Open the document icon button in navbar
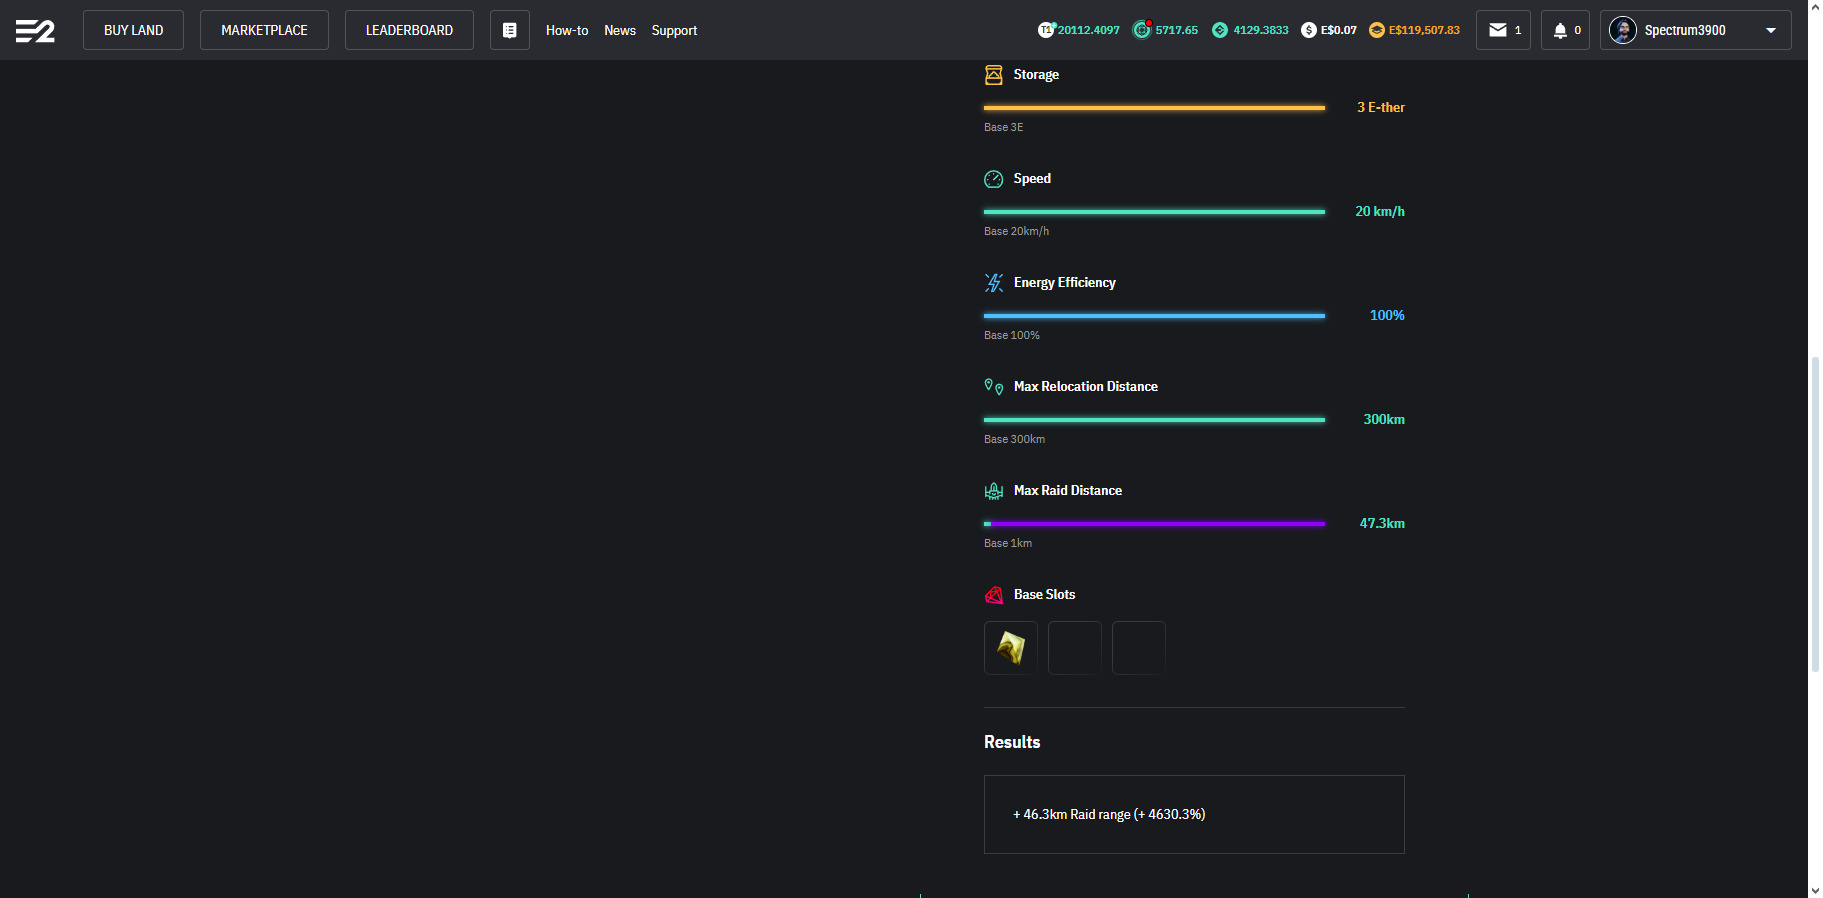The height and width of the screenshot is (898, 1823). pyautogui.click(x=509, y=30)
